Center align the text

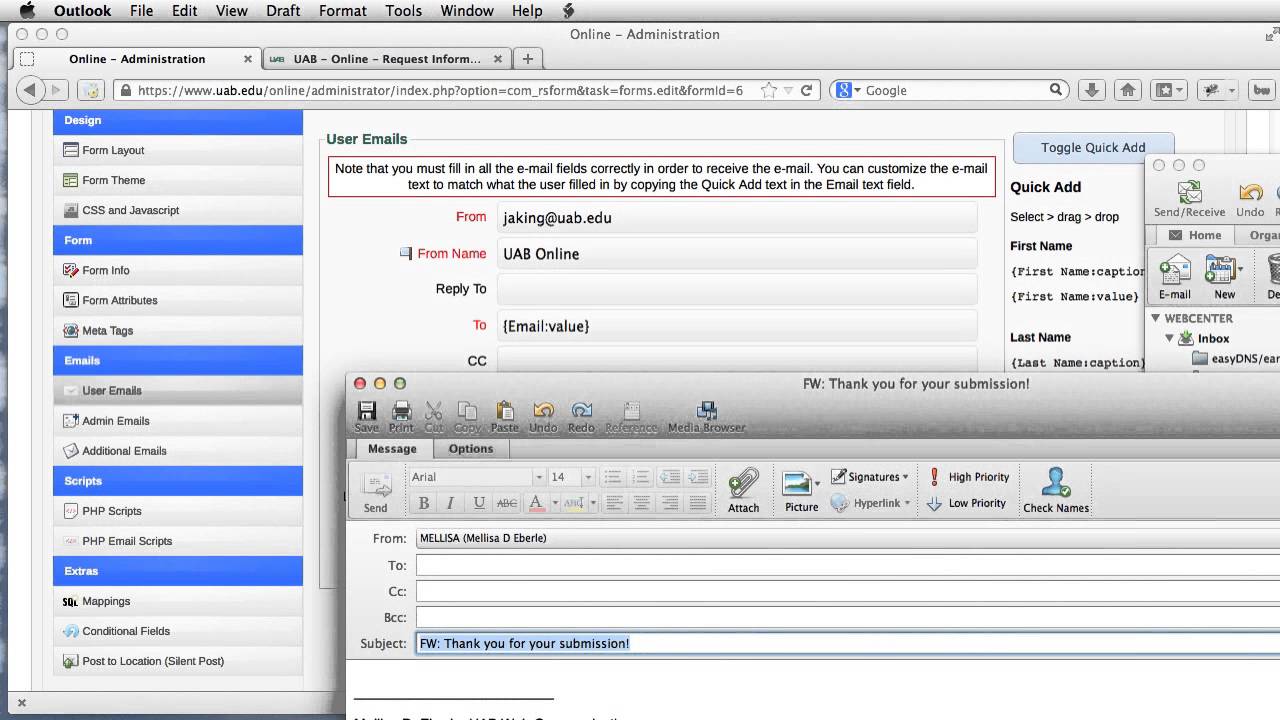[x=641, y=503]
